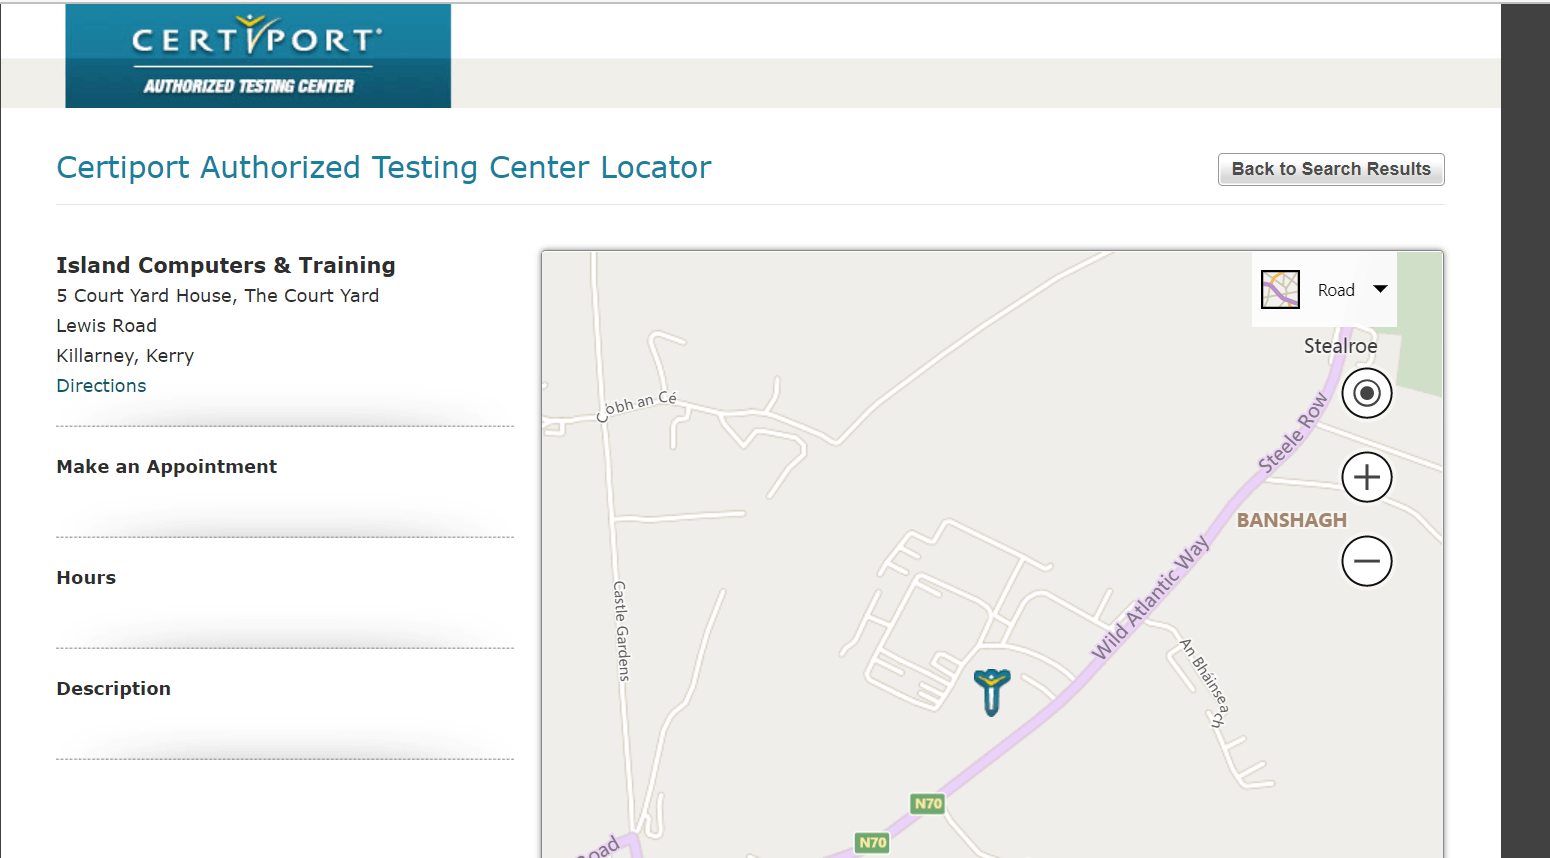
Task: Click the Make an Appointment heading
Action: [x=167, y=467]
